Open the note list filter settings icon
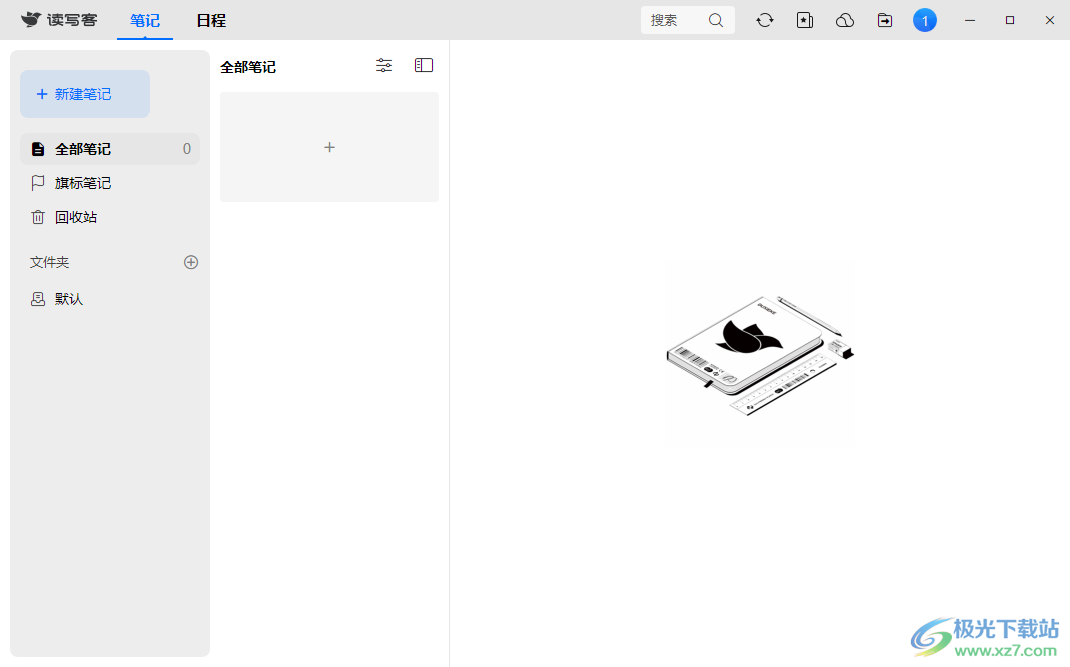The height and width of the screenshot is (667, 1070). (x=384, y=66)
